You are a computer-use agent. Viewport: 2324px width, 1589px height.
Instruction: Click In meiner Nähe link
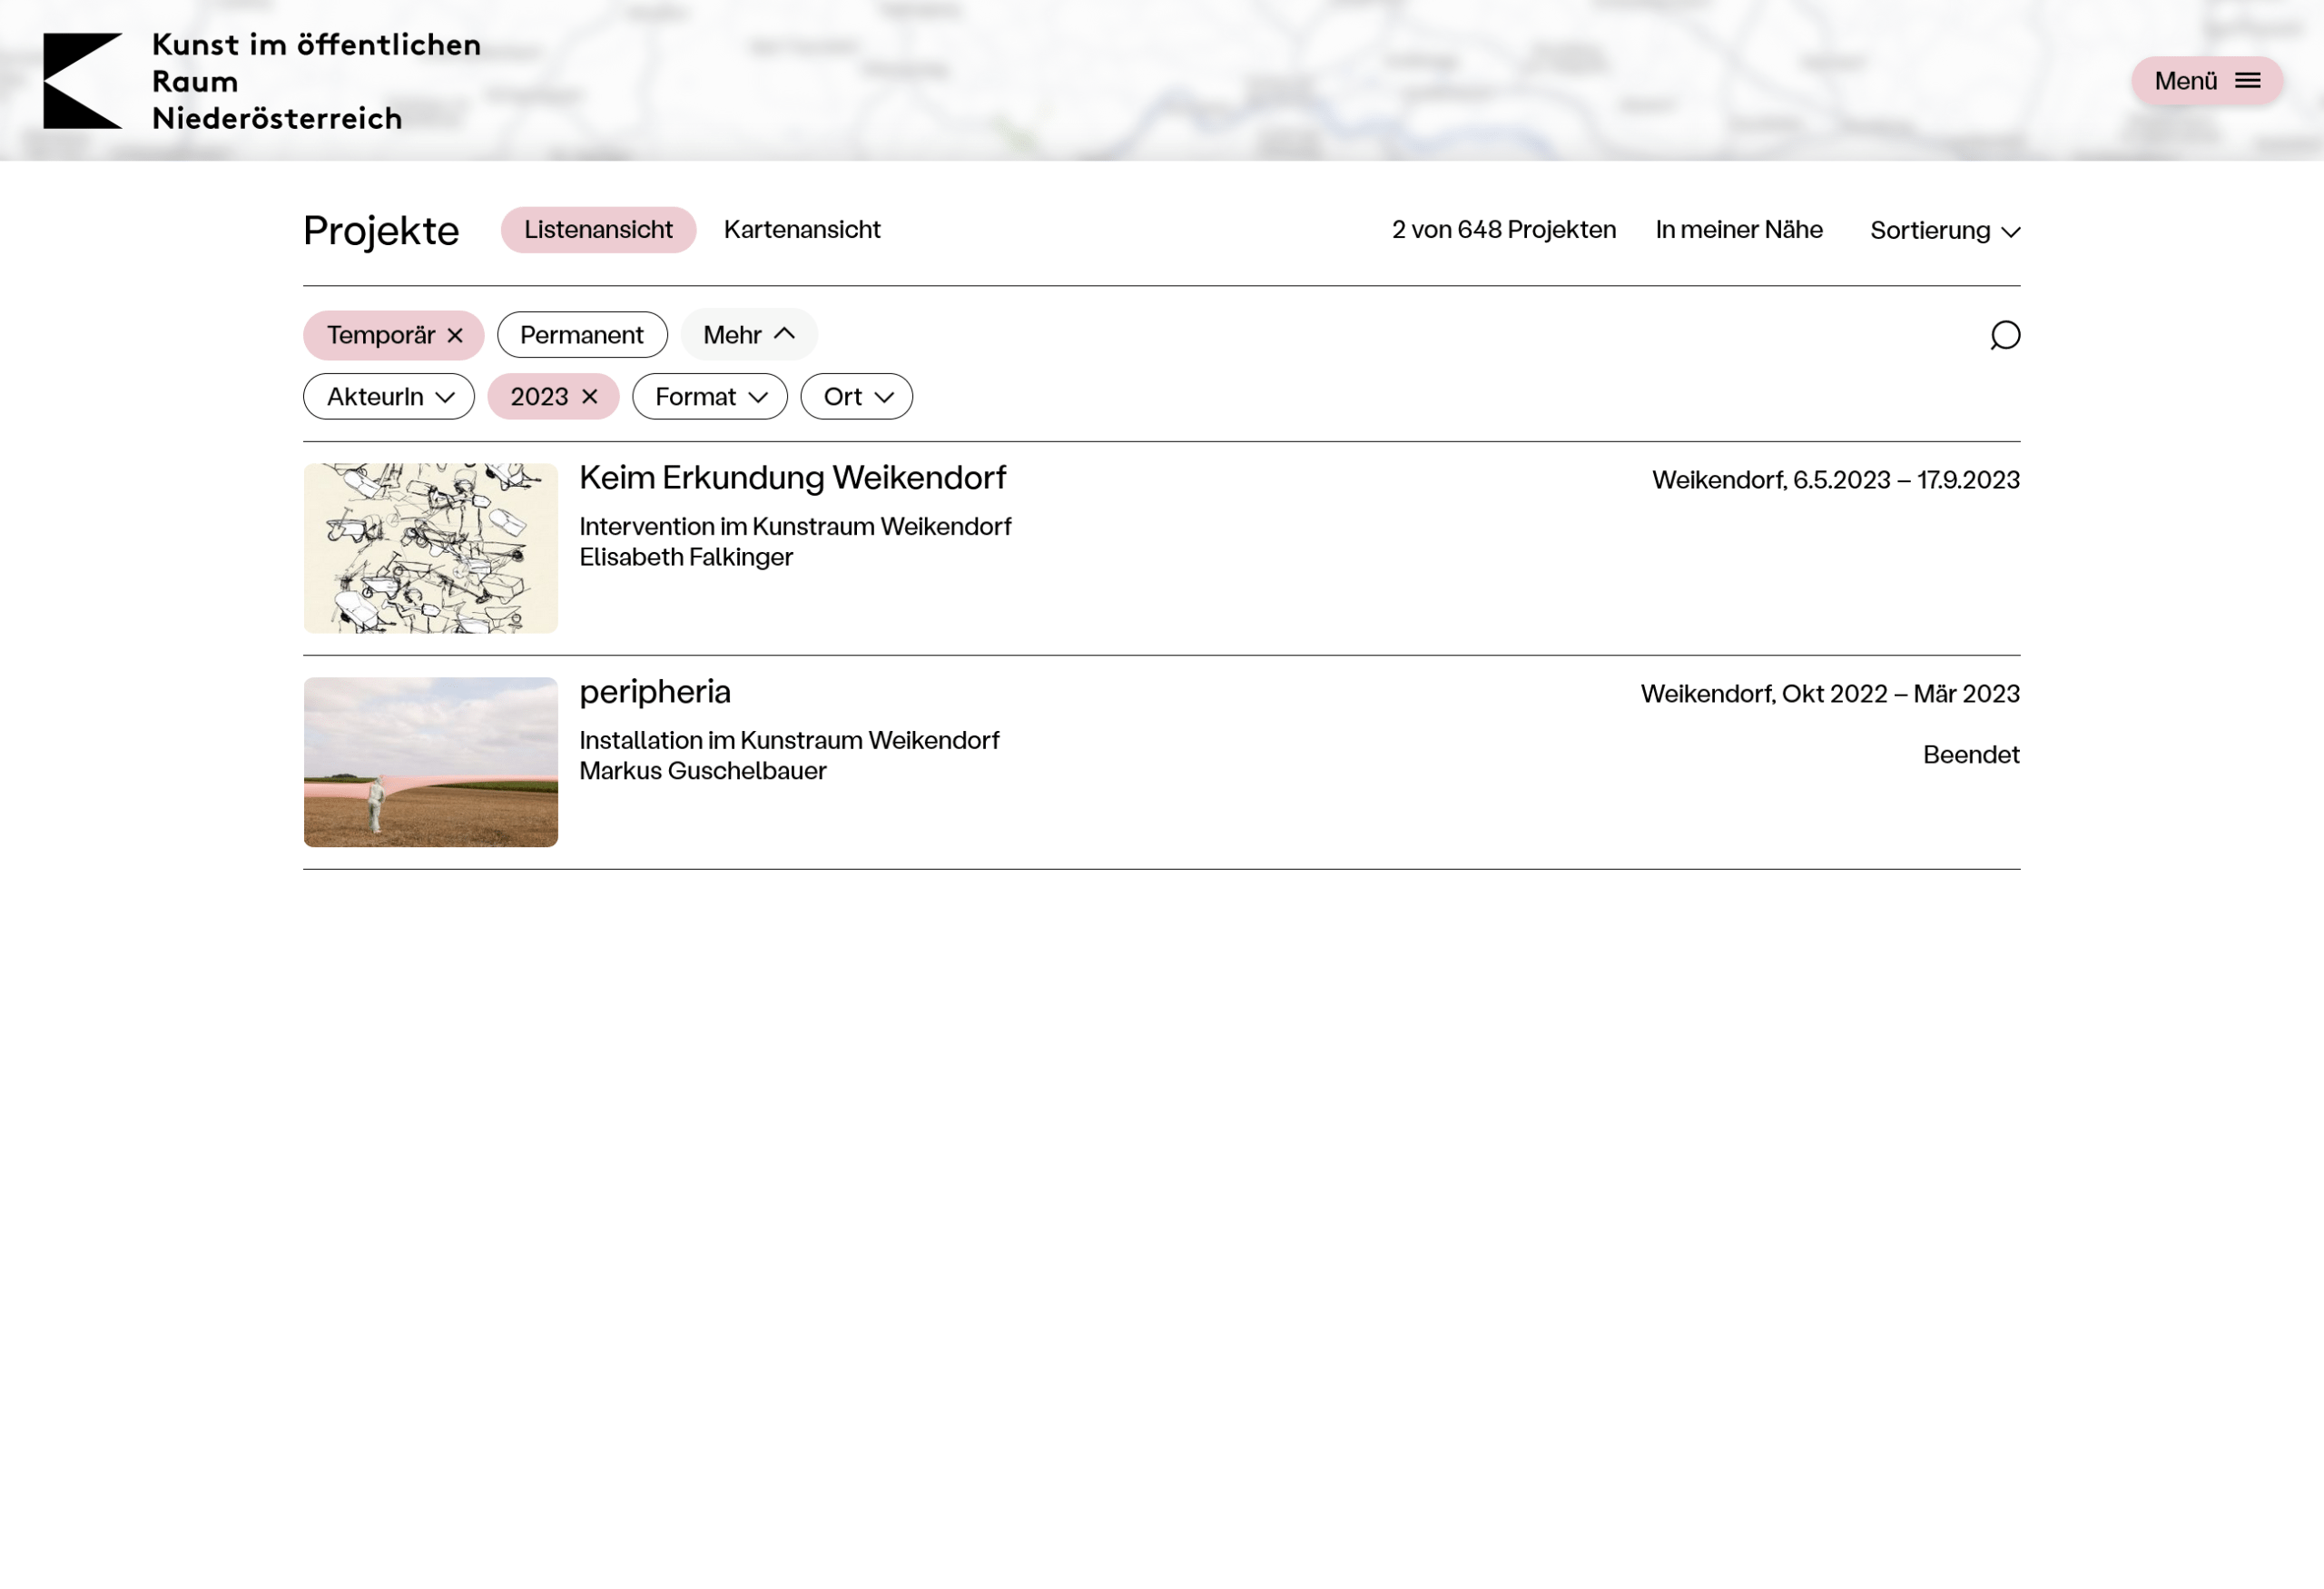coord(1738,230)
